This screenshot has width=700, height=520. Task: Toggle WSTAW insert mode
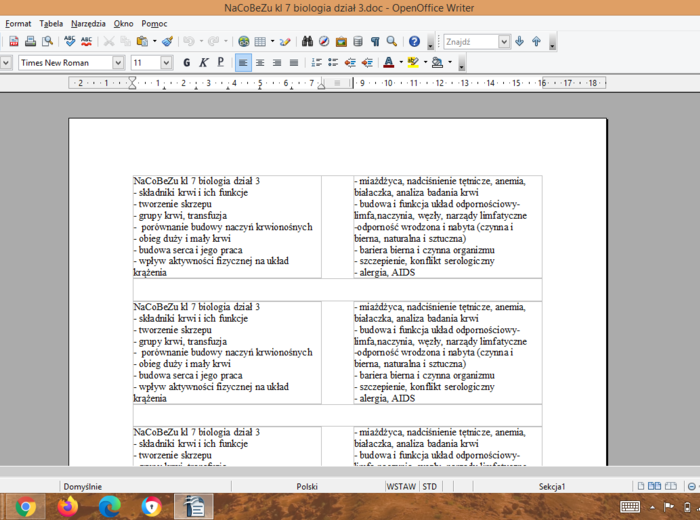(x=401, y=487)
